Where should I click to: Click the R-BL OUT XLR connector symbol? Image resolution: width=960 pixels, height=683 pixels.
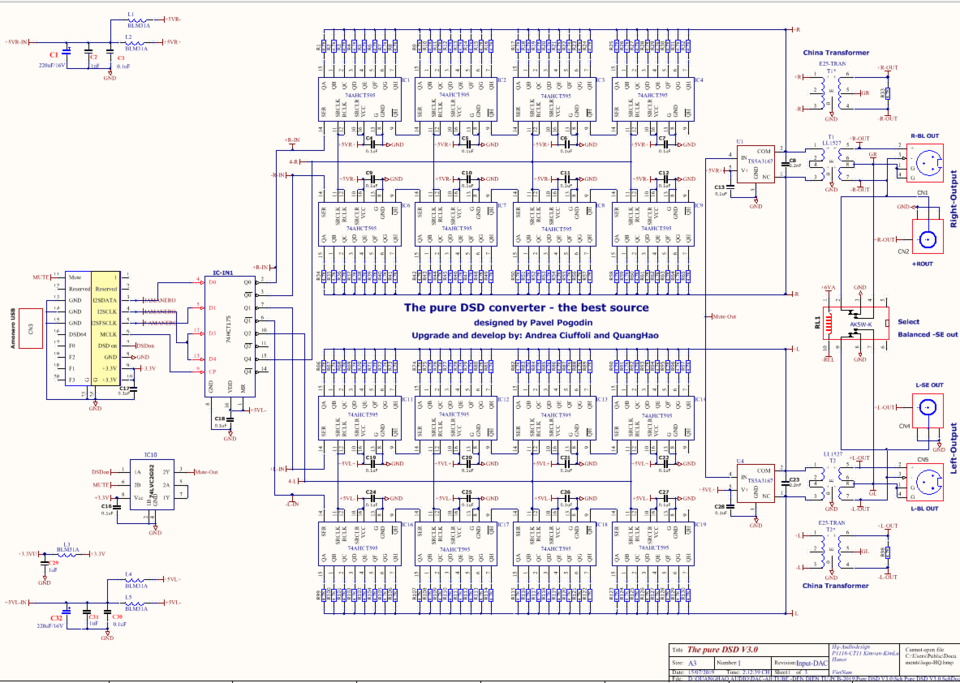(926, 161)
